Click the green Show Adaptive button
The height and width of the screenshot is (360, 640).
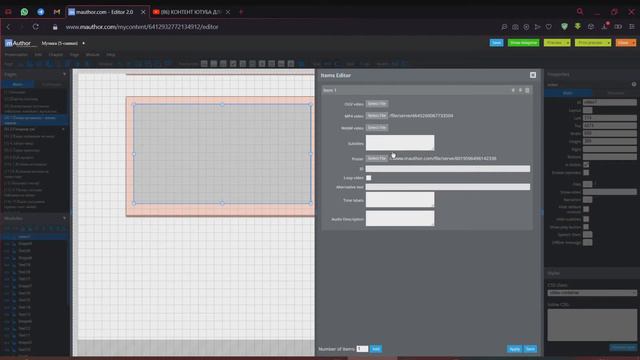[523, 43]
